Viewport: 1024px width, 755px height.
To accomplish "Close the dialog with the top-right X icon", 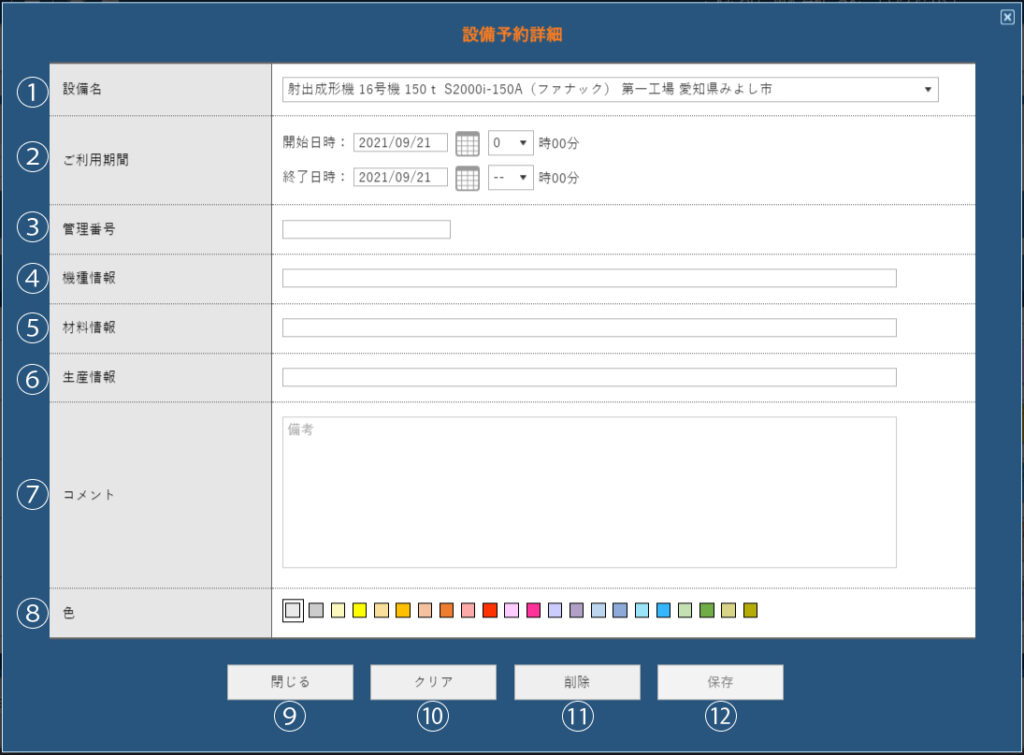I will (1007, 17).
